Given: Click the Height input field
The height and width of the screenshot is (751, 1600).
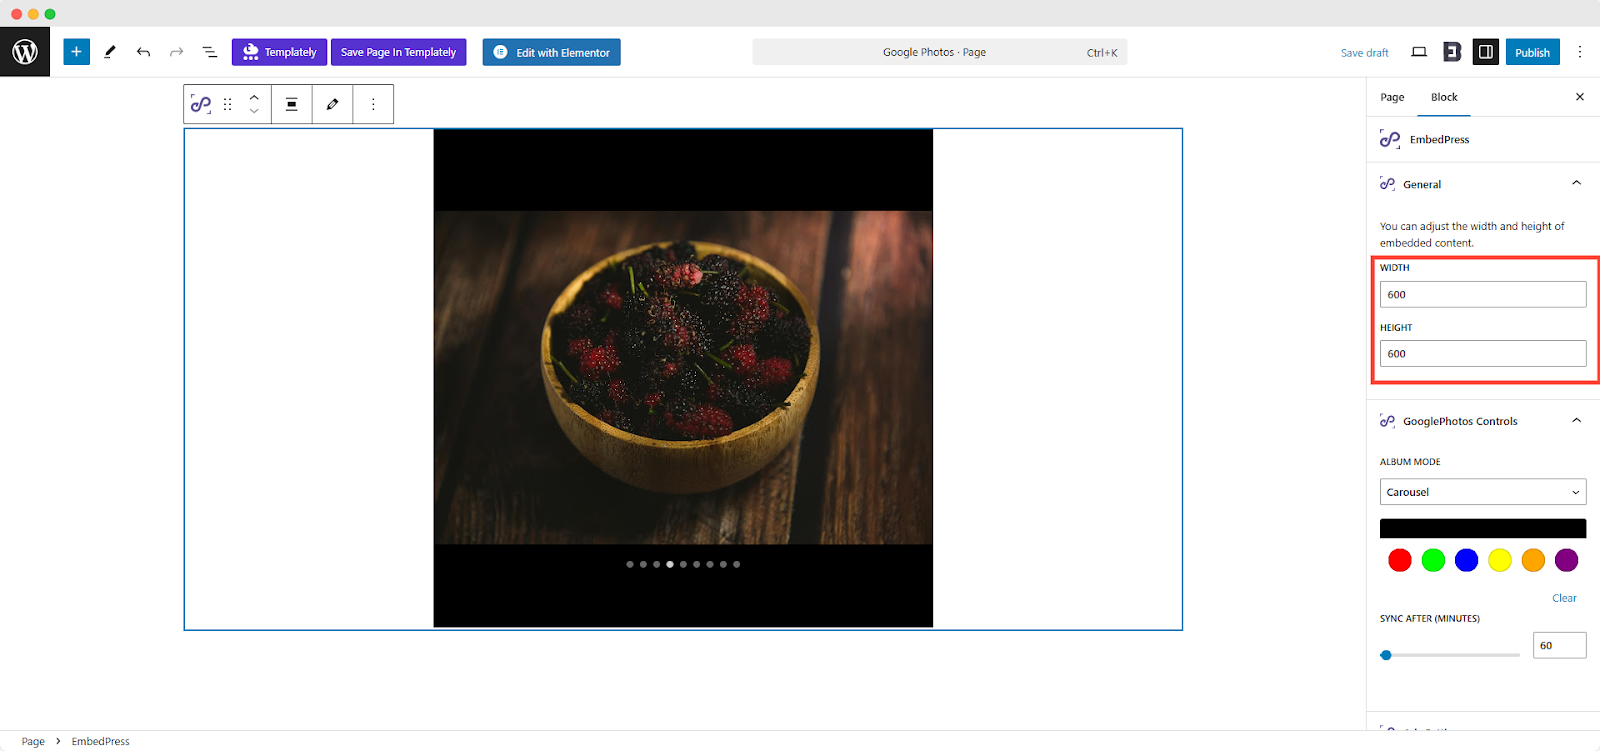Looking at the screenshot, I should point(1483,353).
